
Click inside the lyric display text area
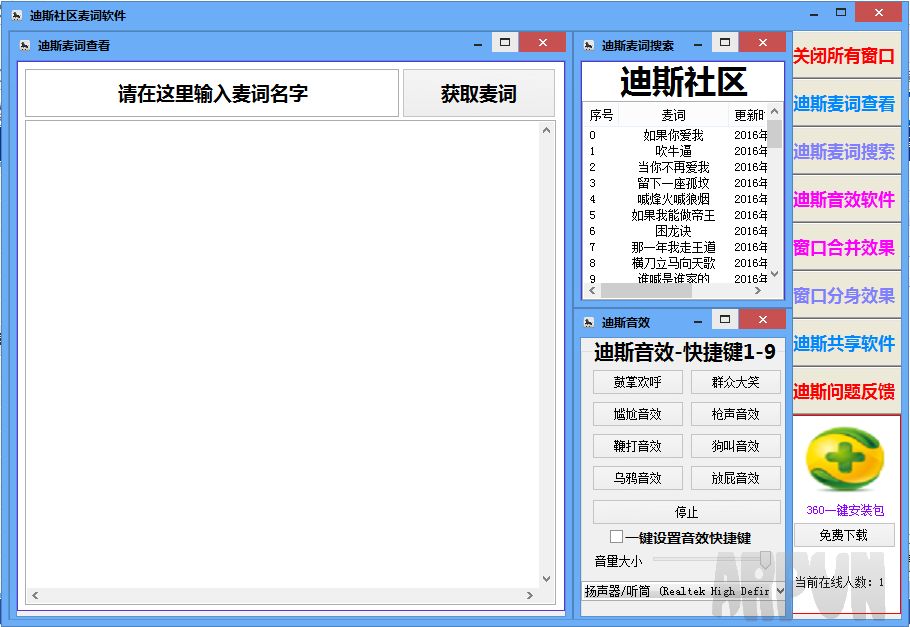click(x=283, y=354)
